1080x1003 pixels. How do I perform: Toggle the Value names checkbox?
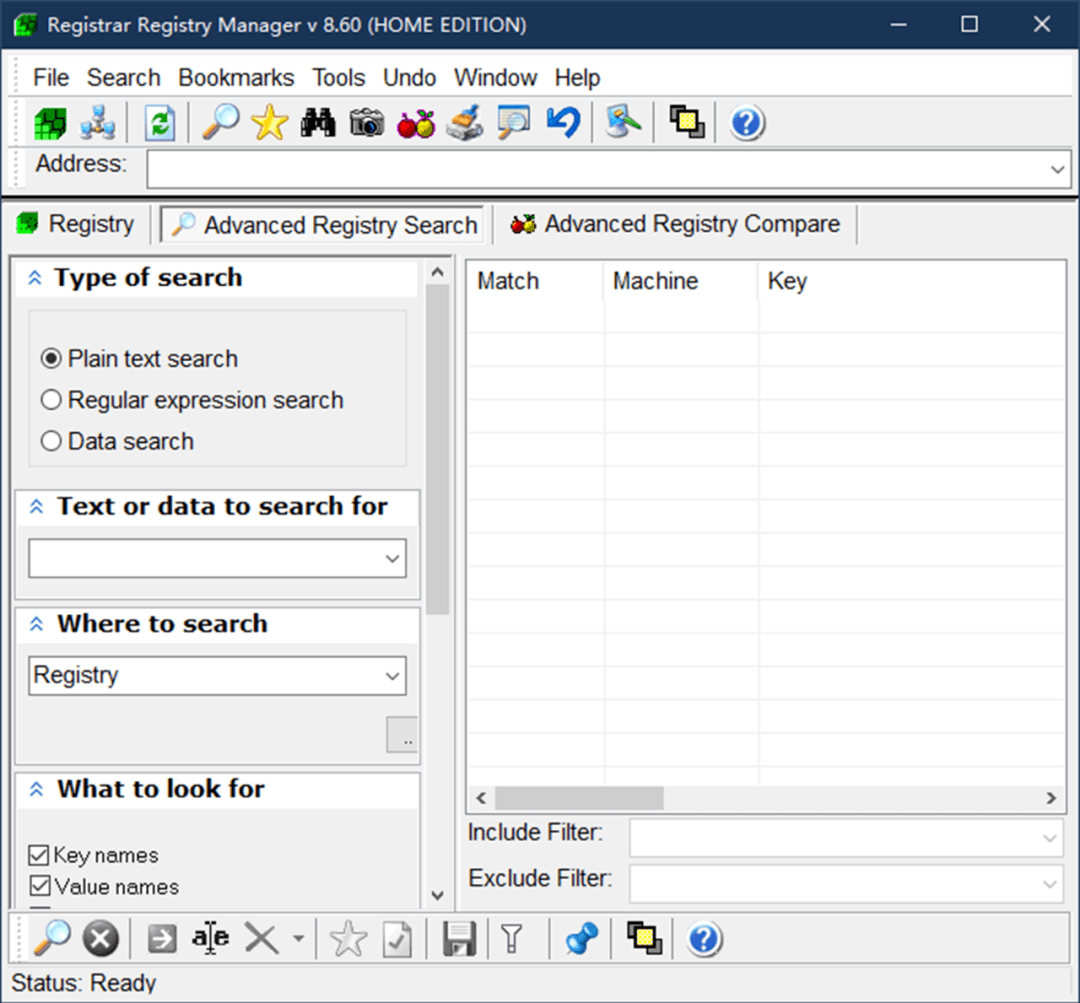point(39,886)
